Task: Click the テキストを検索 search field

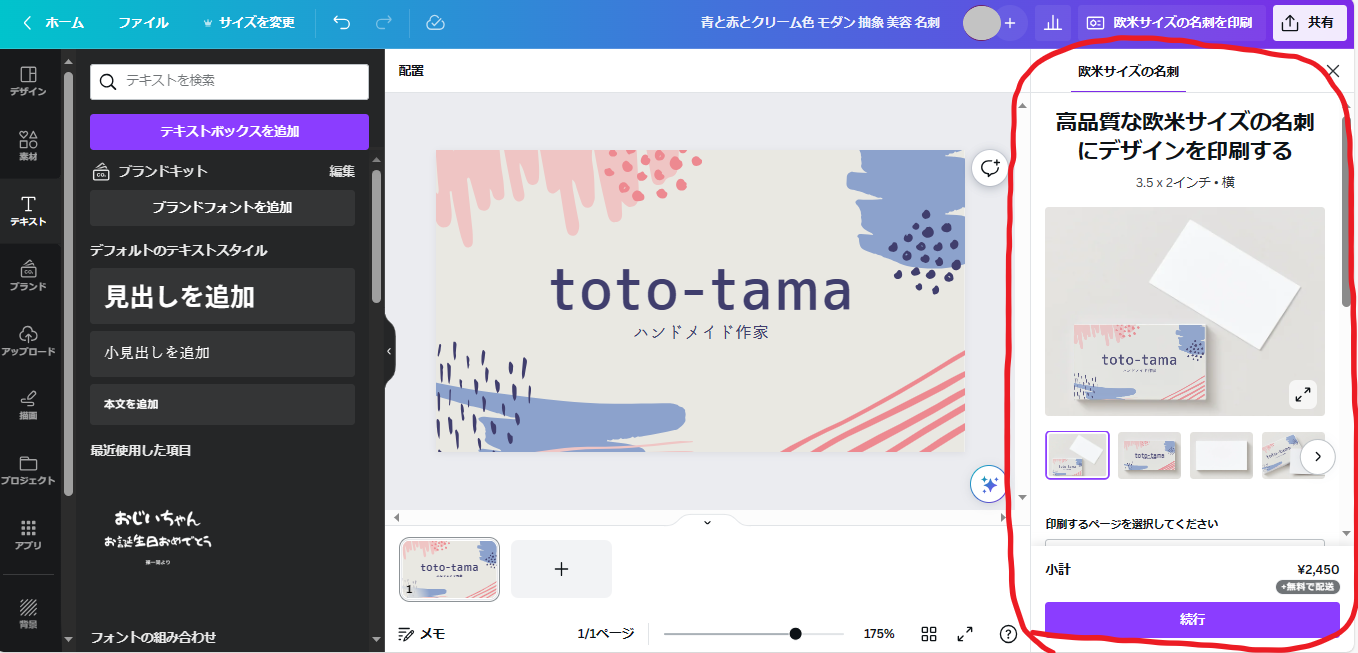Action: (229, 81)
